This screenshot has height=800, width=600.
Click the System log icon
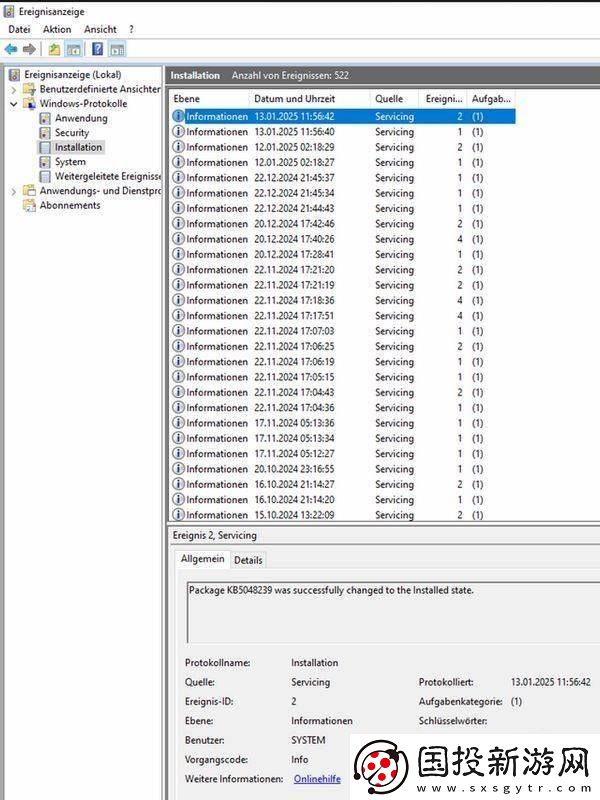[x=45, y=162]
